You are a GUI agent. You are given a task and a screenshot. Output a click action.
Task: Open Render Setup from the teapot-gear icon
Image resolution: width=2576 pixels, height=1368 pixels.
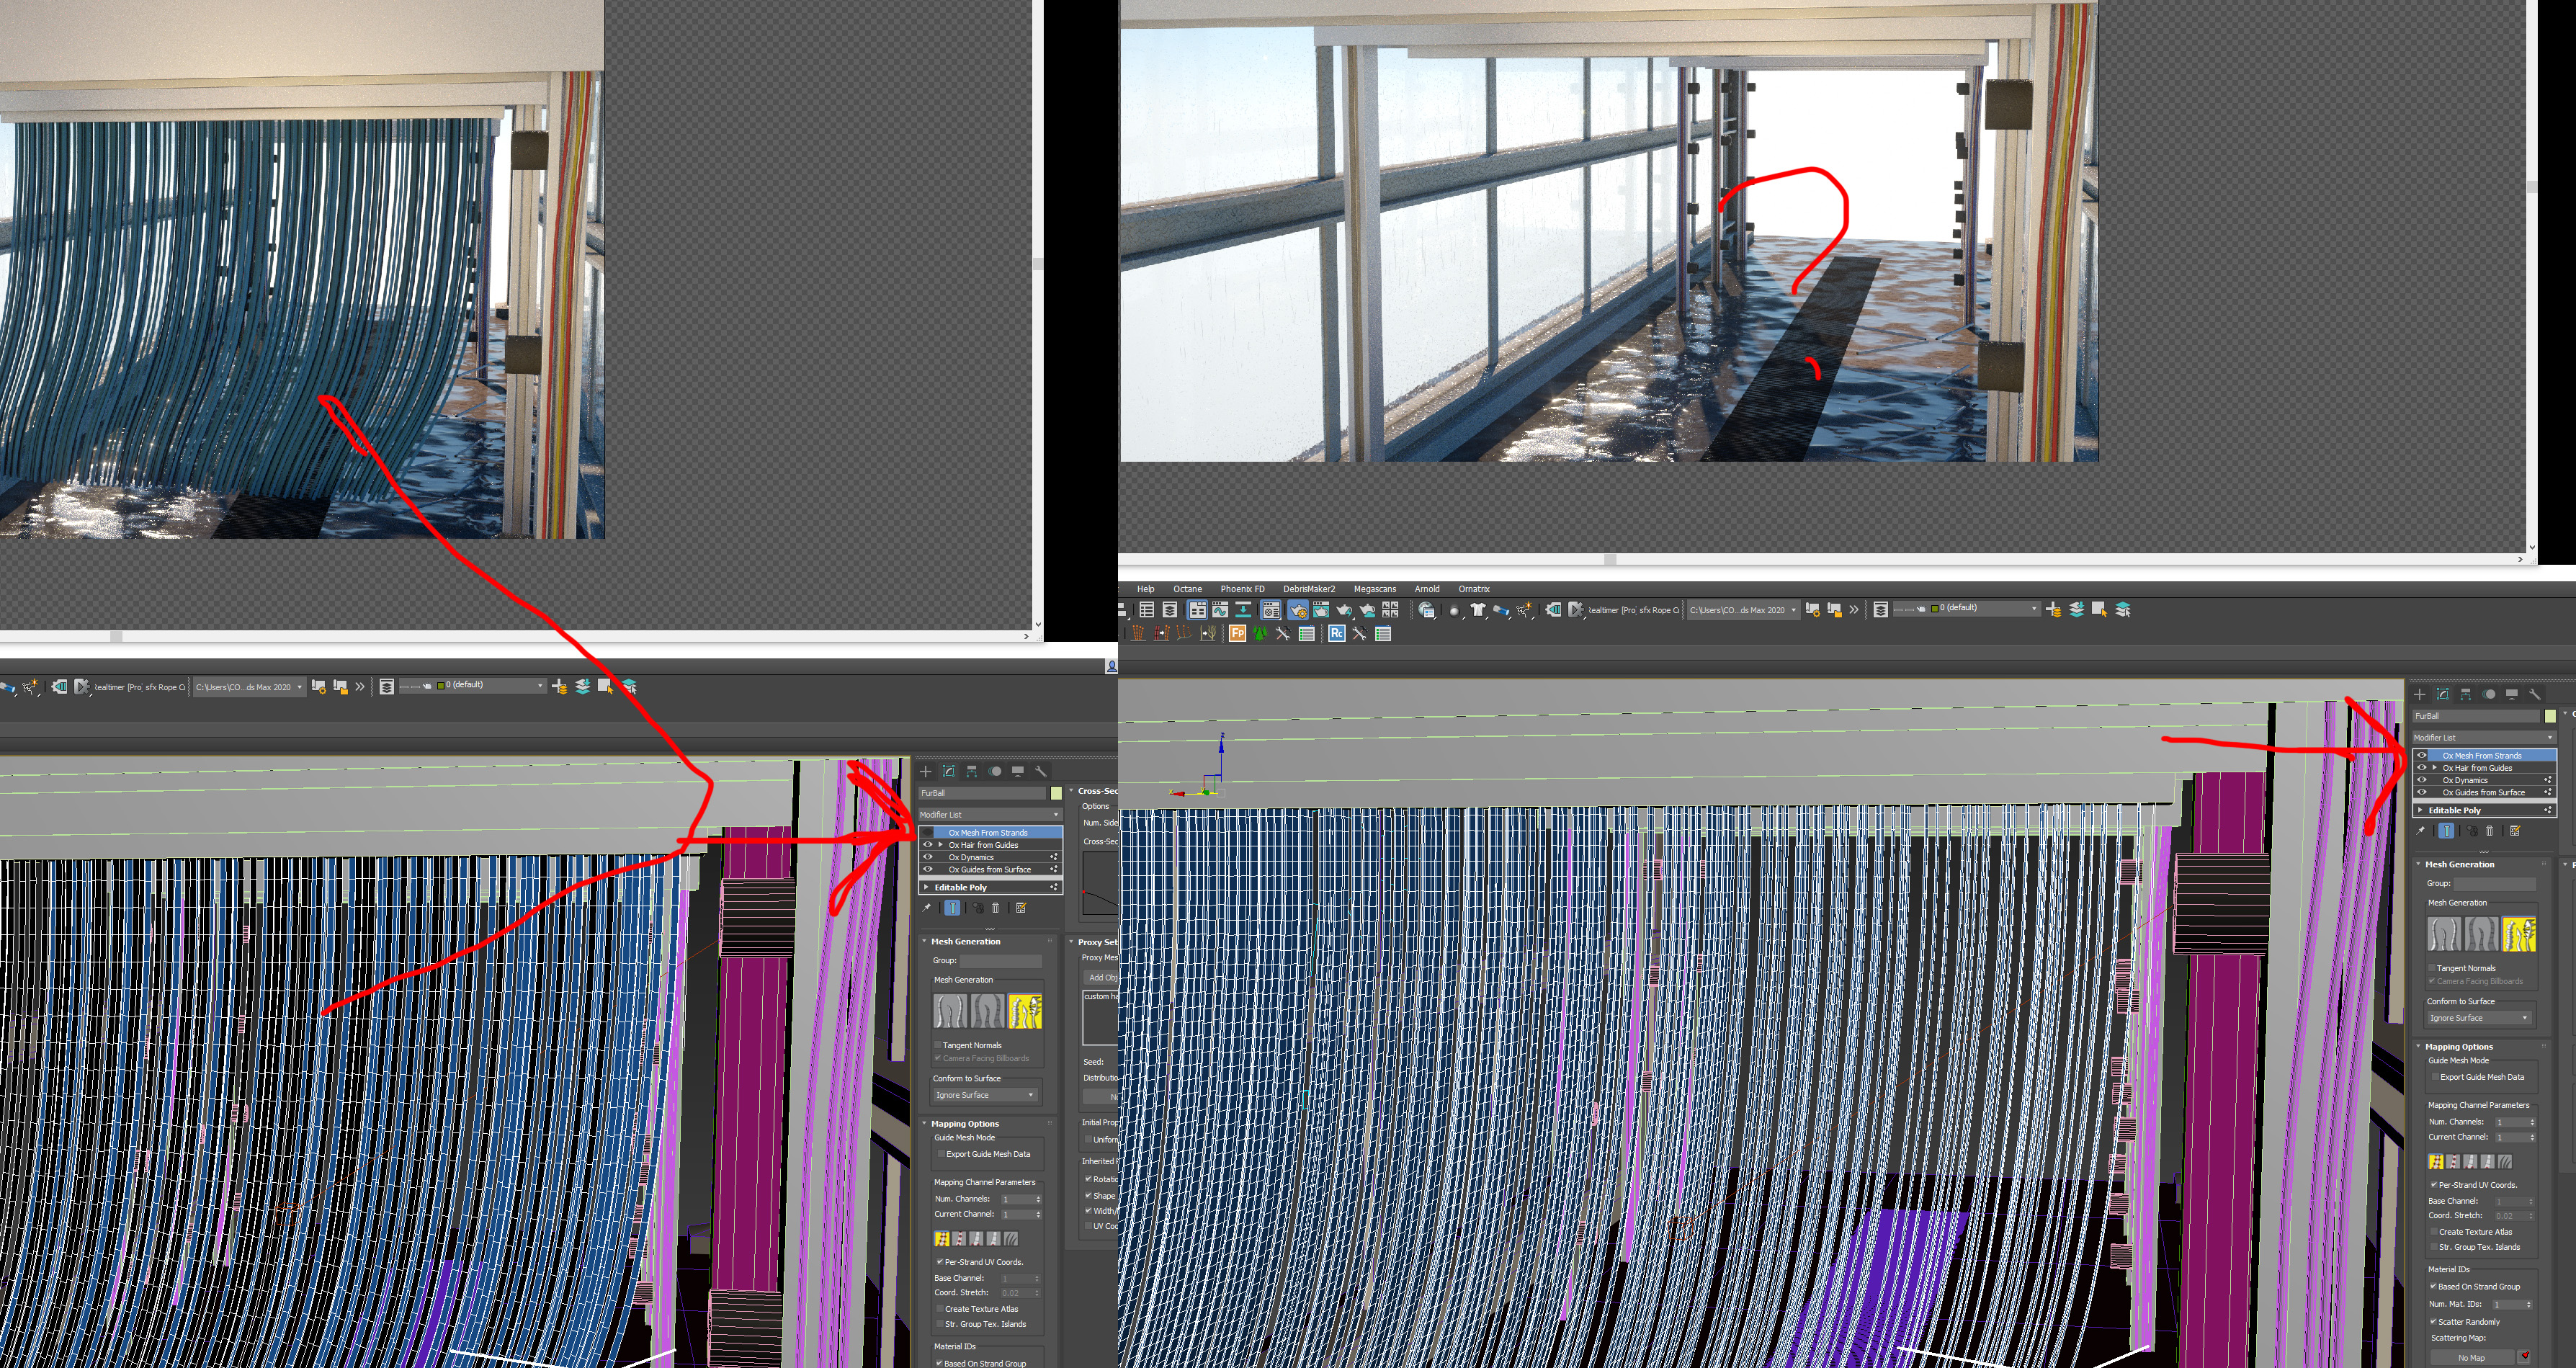pos(1298,610)
